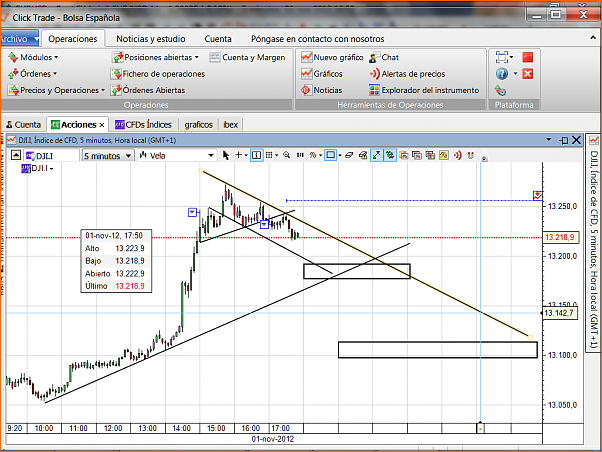
Task: Open dropdown arrow beside the crosshair tool
Action: (246, 155)
